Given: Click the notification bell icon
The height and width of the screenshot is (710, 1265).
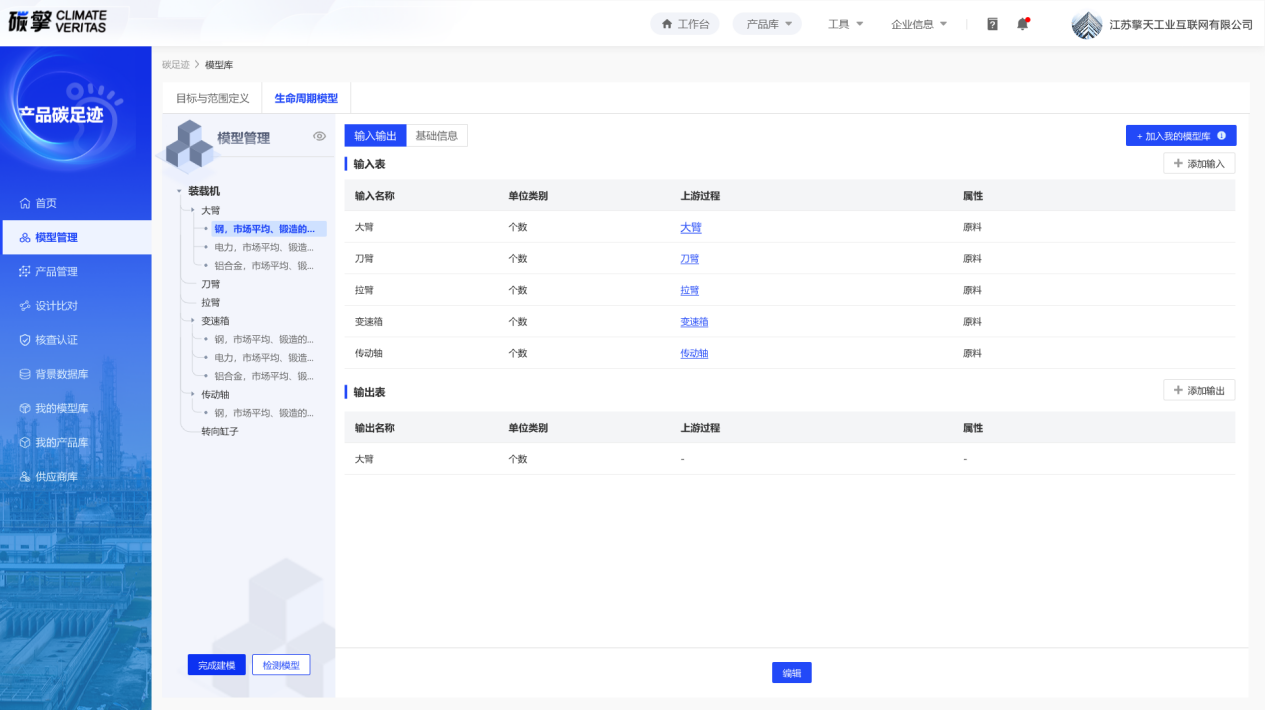Looking at the screenshot, I should tap(1022, 24).
